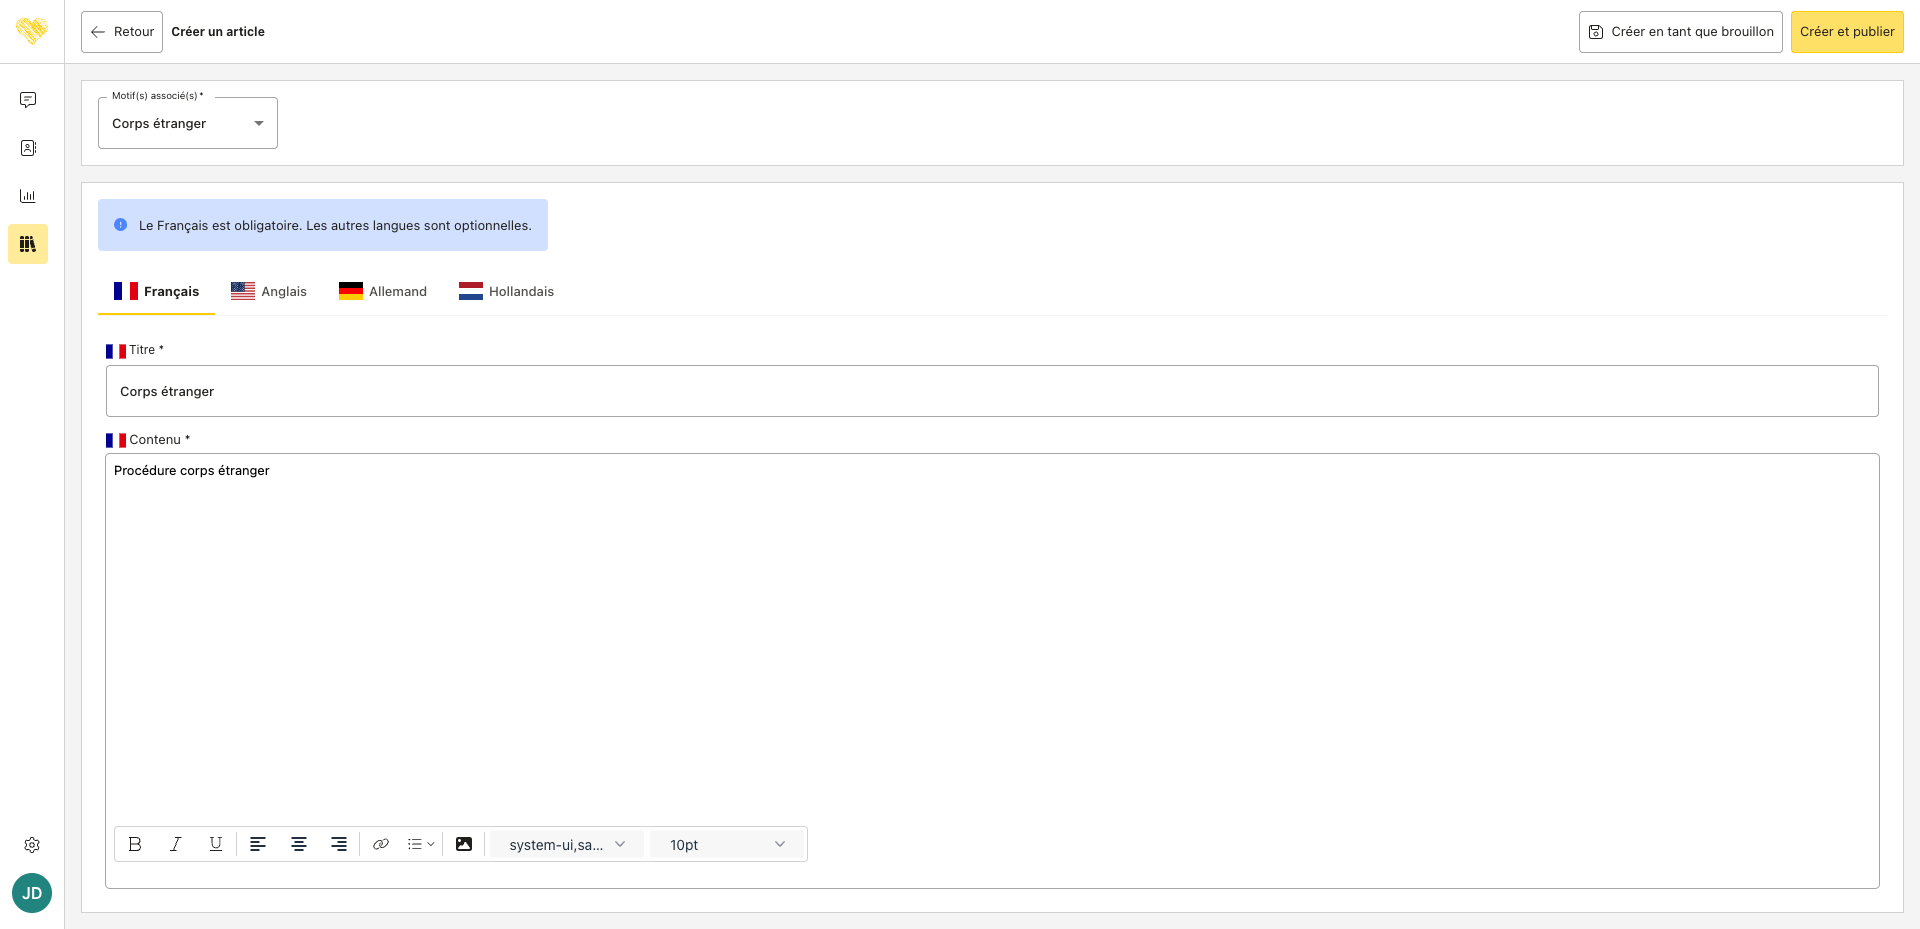The width and height of the screenshot is (1920, 929).
Task: Insert an image using the picture icon
Action: click(464, 844)
